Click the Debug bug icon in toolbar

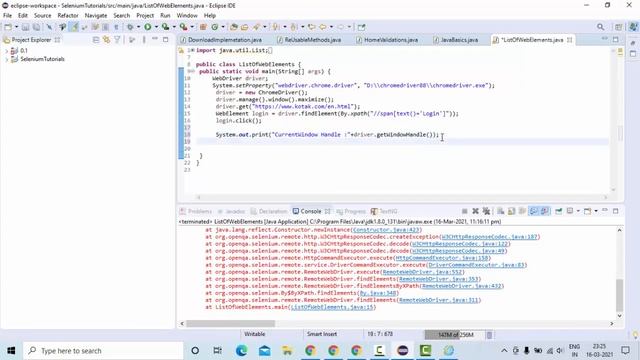(x=130, y=27)
